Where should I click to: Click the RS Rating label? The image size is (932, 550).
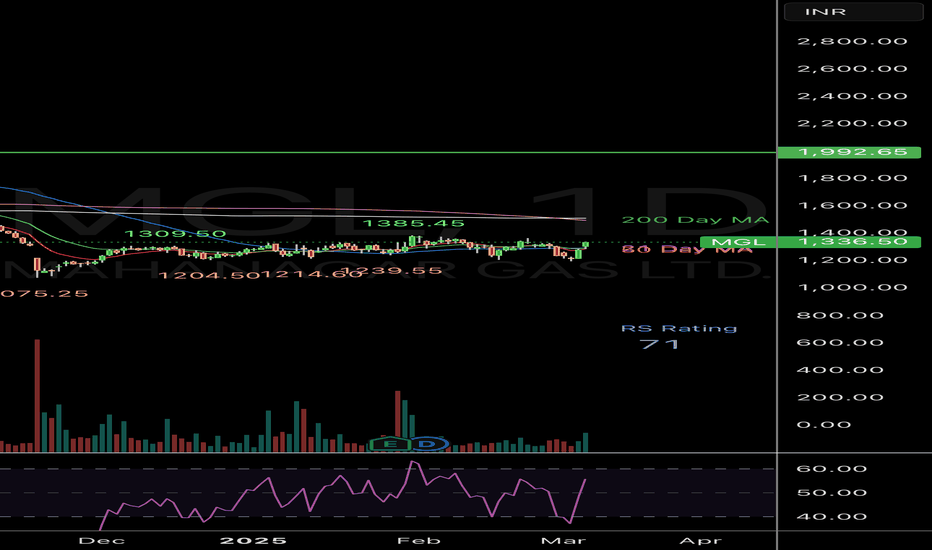[x=679, y=328]
